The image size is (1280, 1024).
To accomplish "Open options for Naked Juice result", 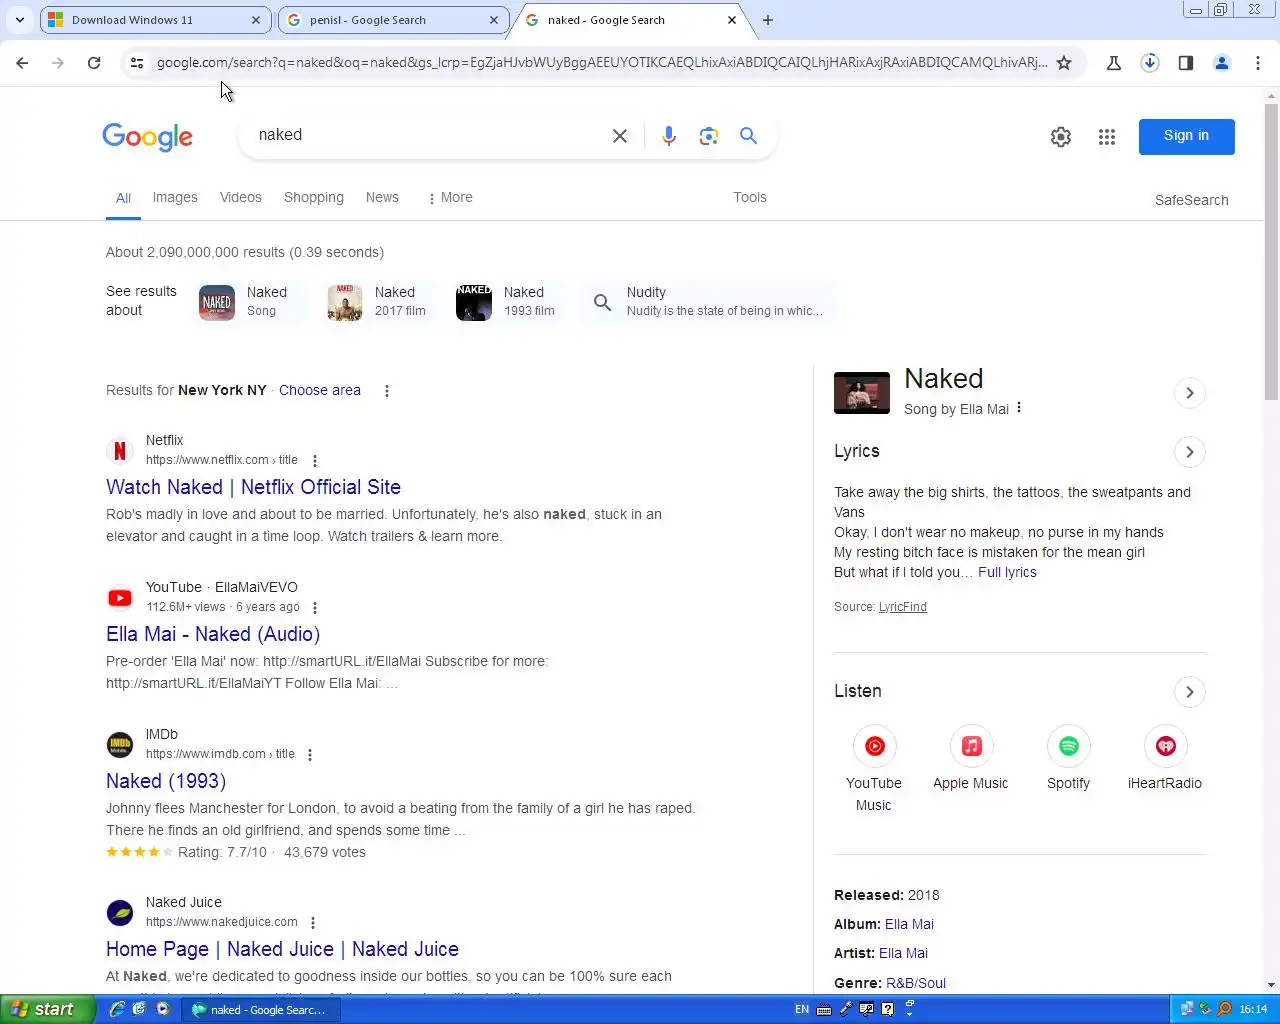I will 313,923.
